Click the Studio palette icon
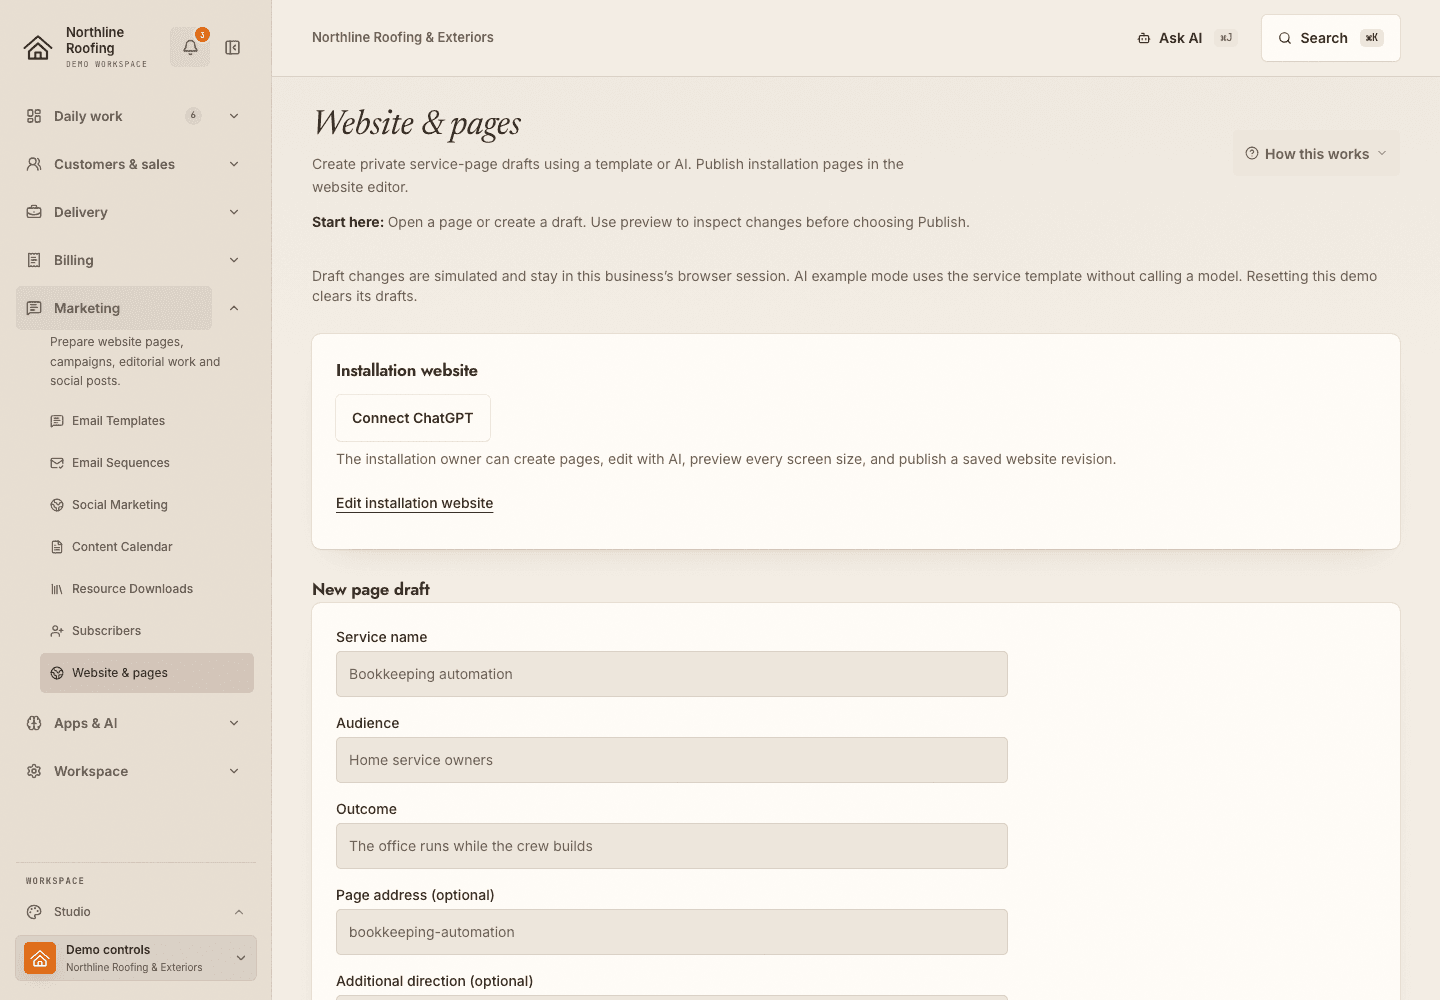Viewport: 1440px width, 1000px height. click(x=34, y=912)
